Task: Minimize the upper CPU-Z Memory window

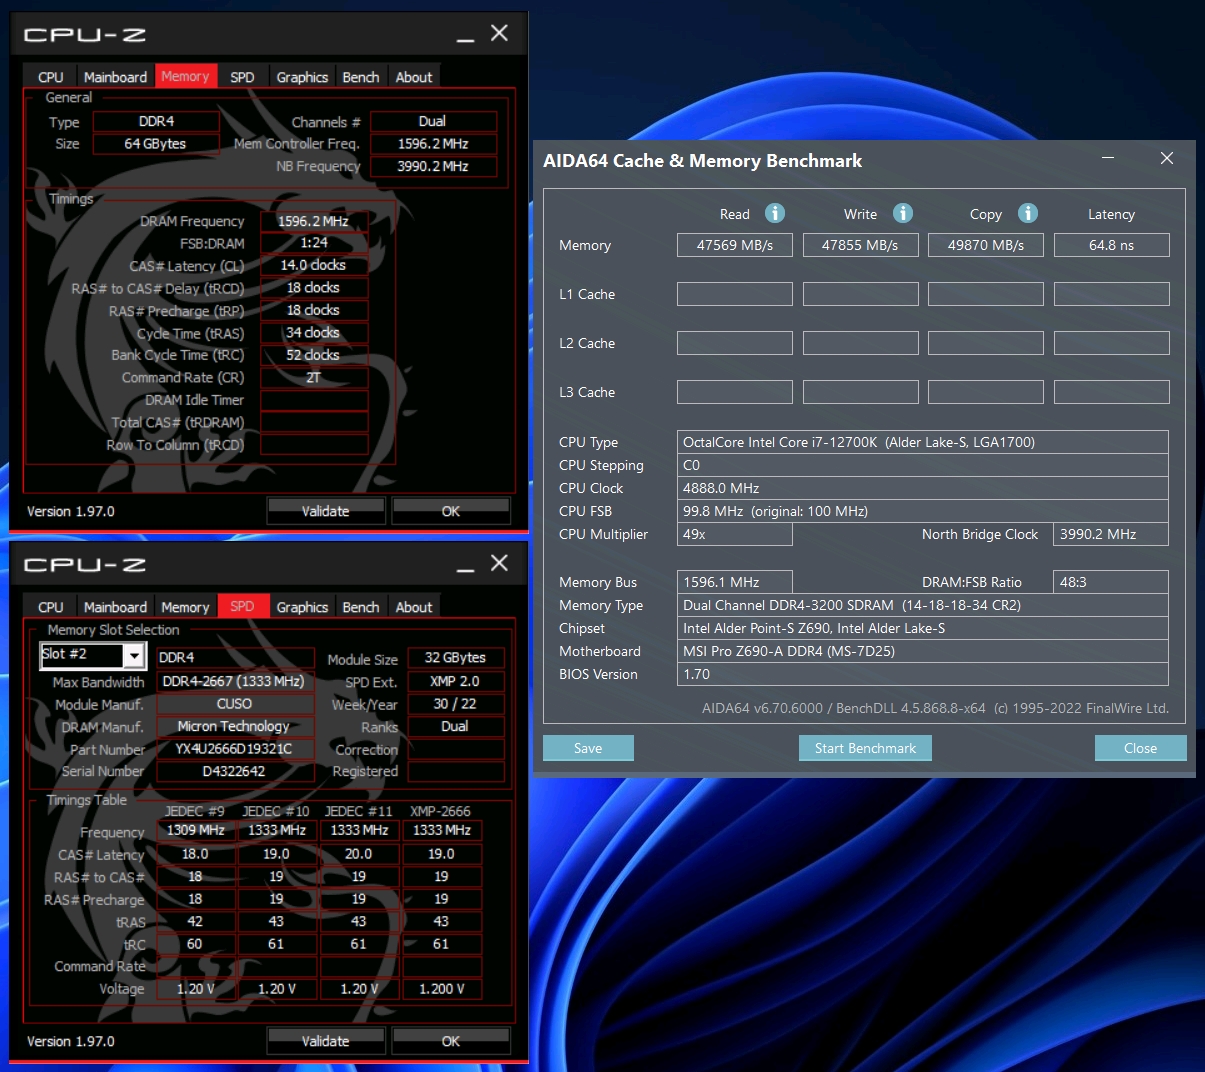Action: (465, 36)
